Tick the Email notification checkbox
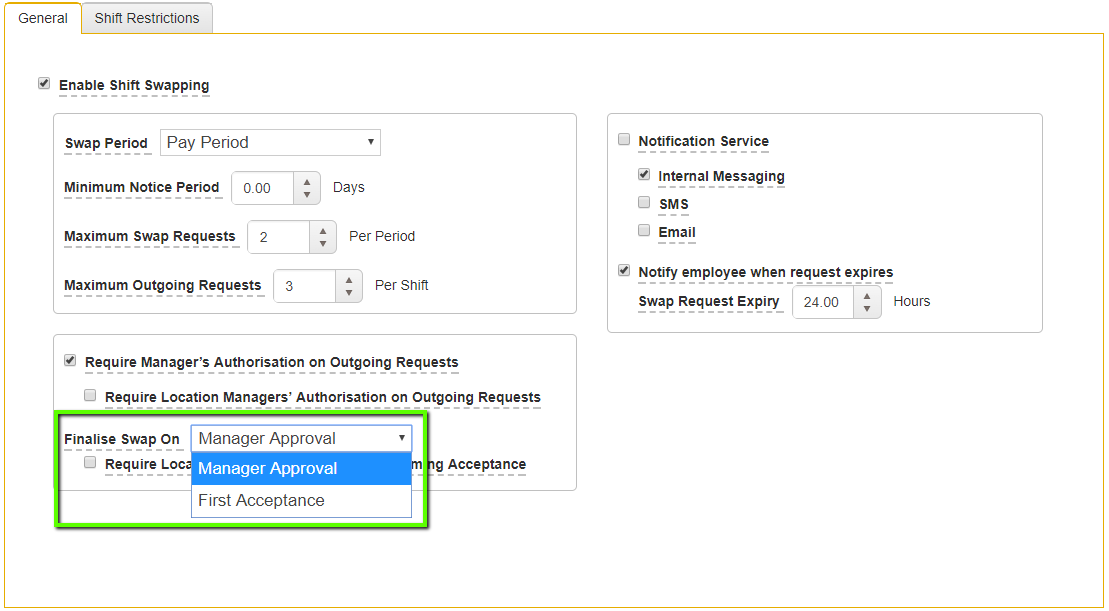This screenshot has height=611, width=1109. point(644,230)
